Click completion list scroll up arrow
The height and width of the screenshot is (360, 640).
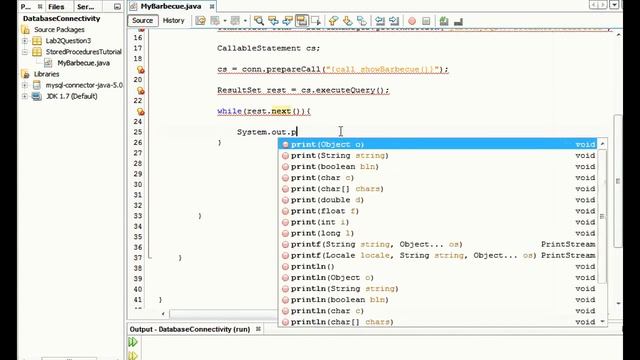[602, 144]
